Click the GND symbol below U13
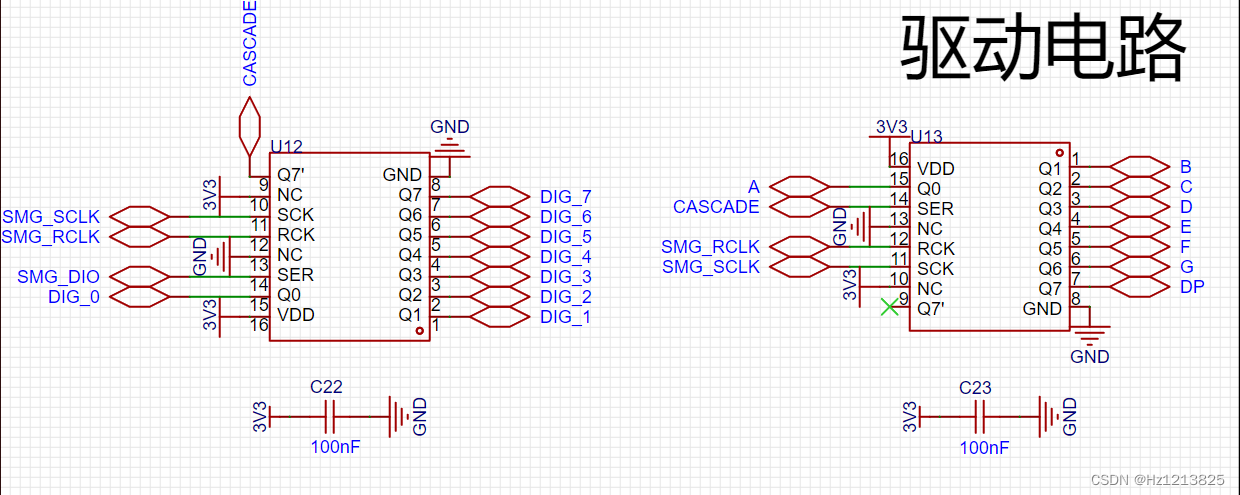Image resolution: width=1240 pixels, height=495 pixels. [1090, 336]
